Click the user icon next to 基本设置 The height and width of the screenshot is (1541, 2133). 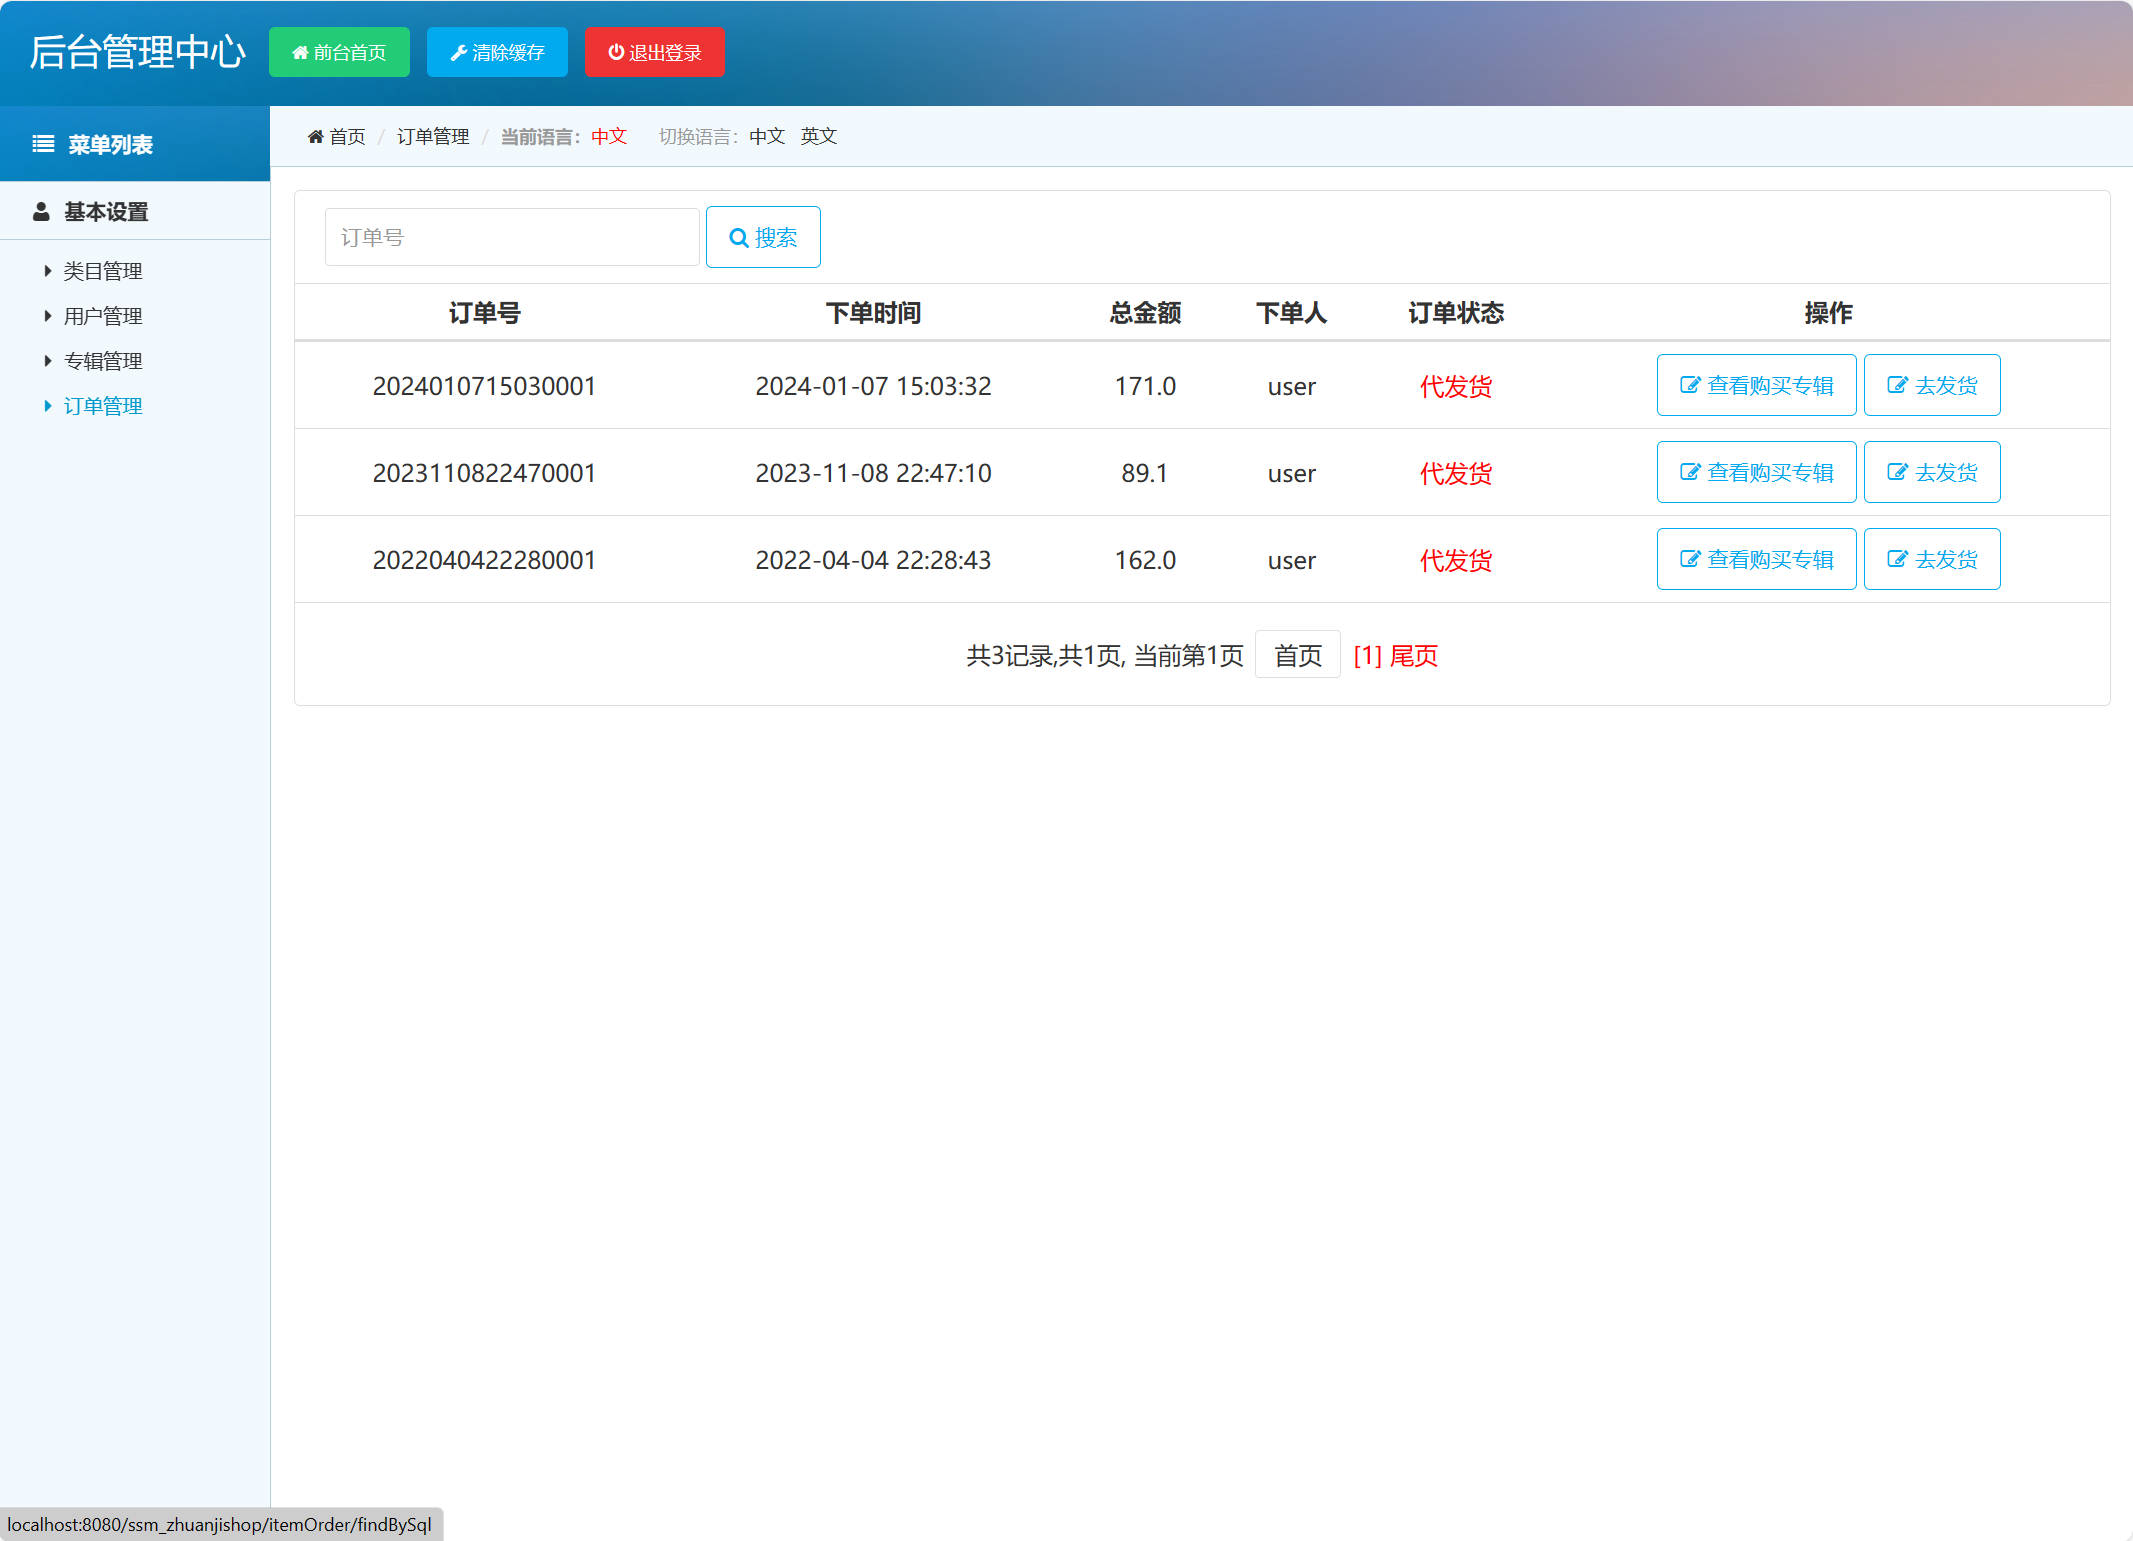point(40,211)
